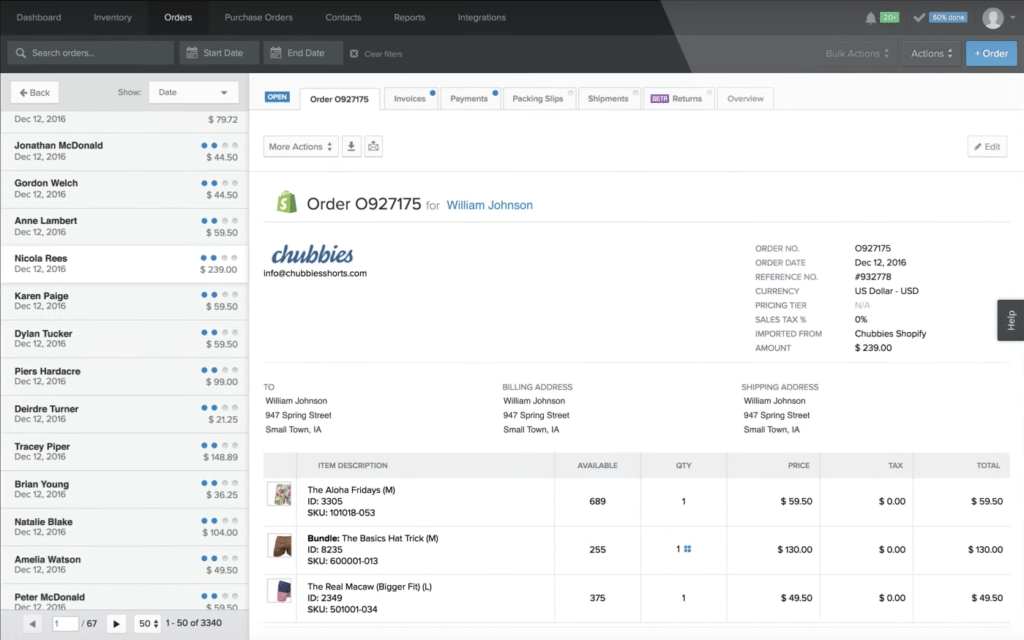This screenshot has width=1024, height=640.
Task: Click the End Date field
Action: click(x=303, y=53)
